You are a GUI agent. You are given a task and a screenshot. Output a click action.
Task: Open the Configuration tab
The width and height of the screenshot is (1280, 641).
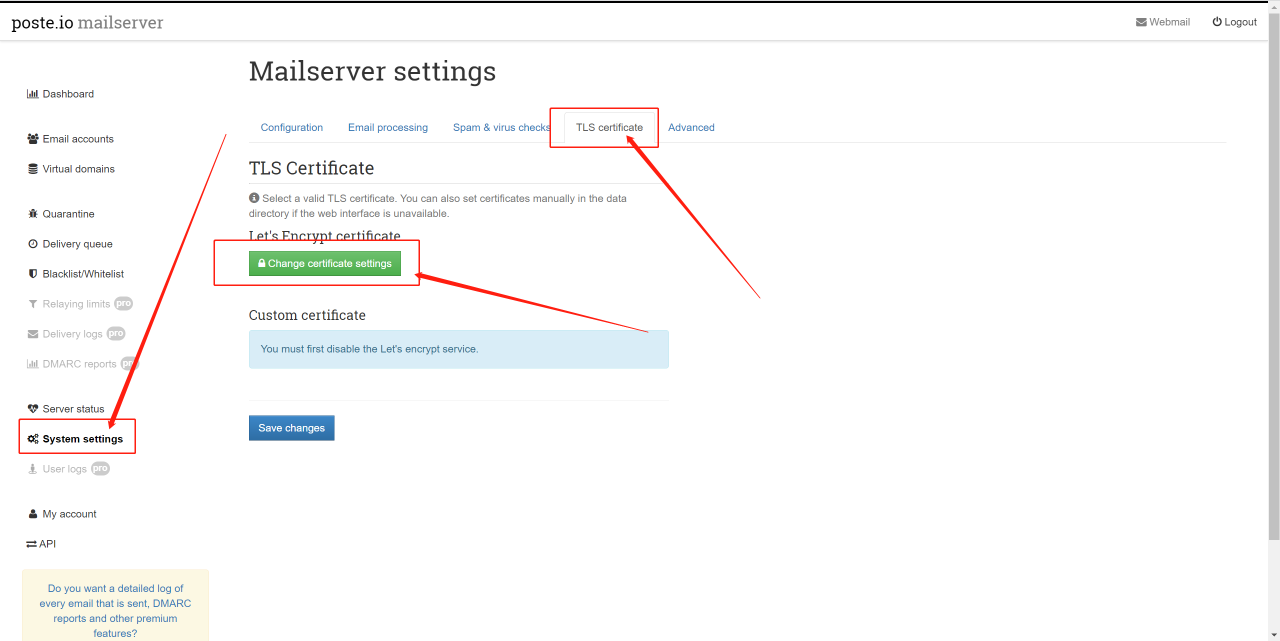[x=291, y=127]
